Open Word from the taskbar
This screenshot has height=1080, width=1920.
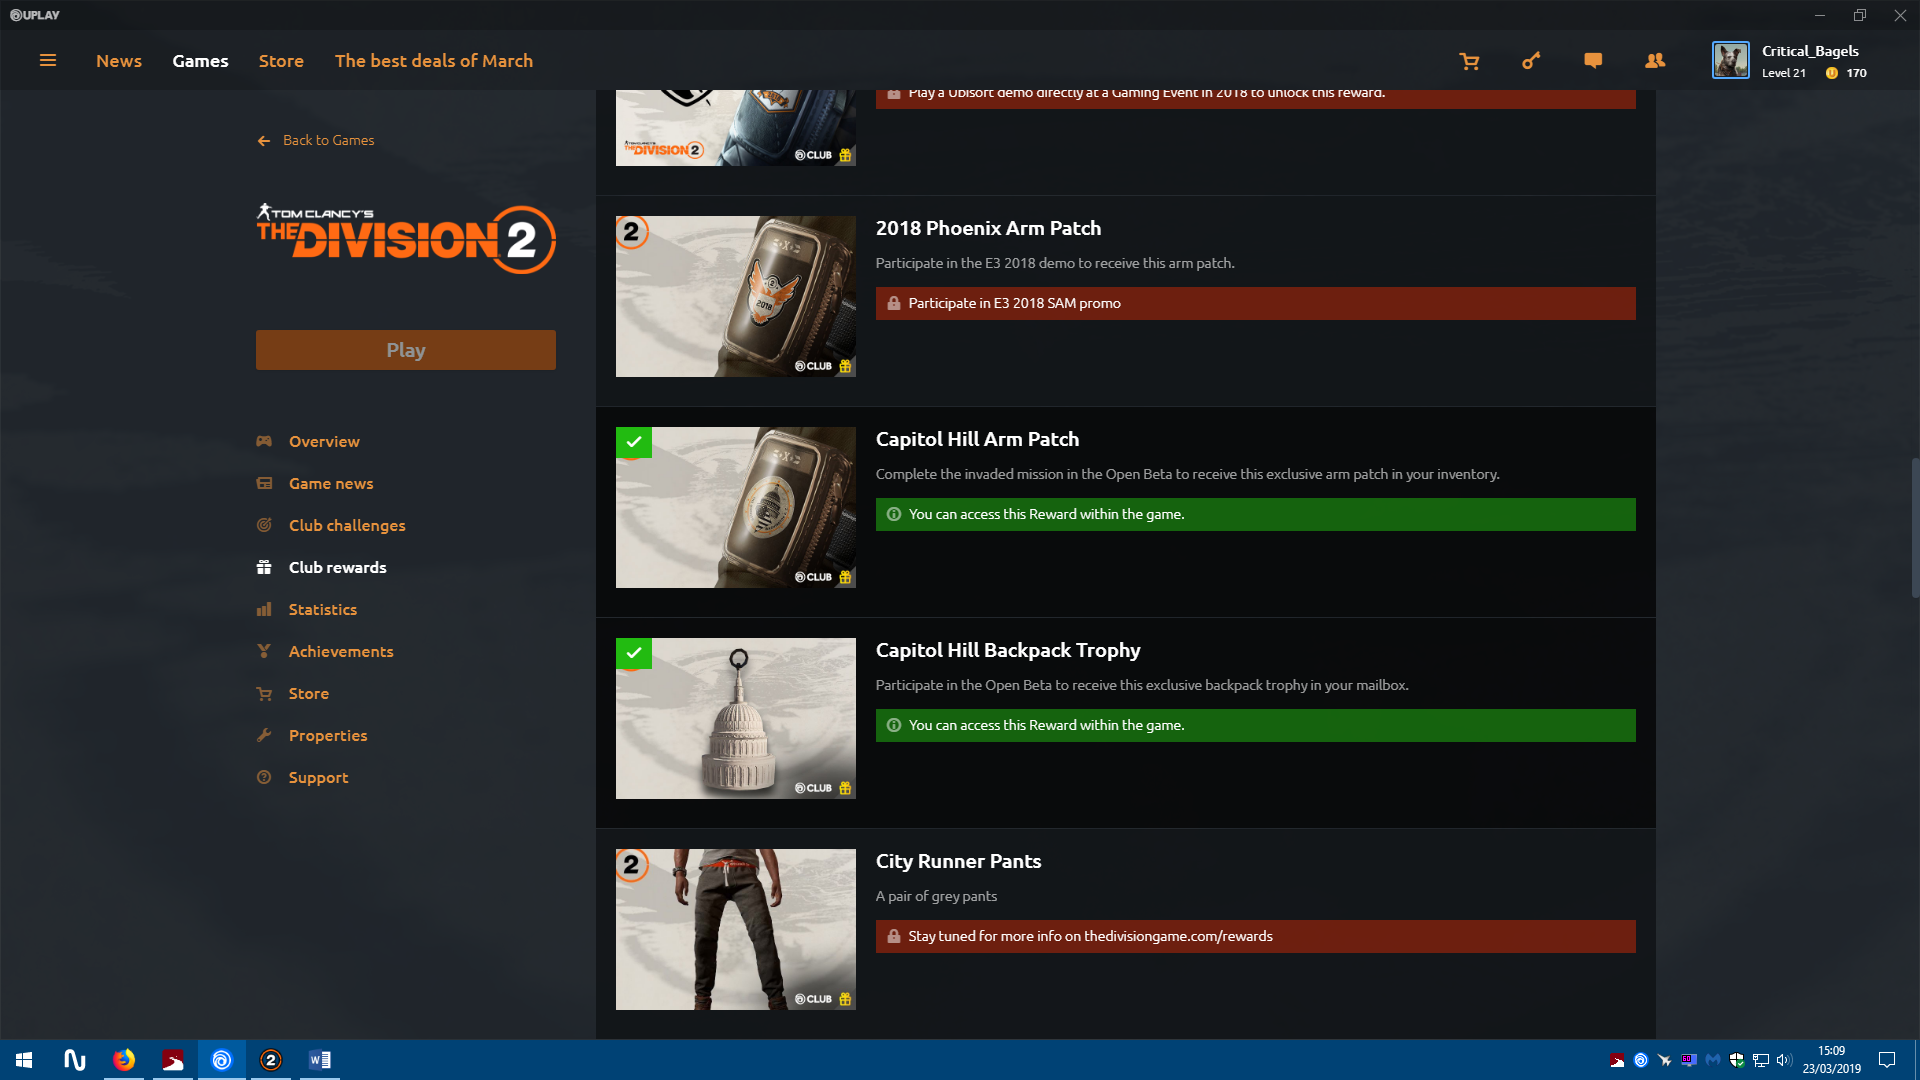tap(320, 1060)
